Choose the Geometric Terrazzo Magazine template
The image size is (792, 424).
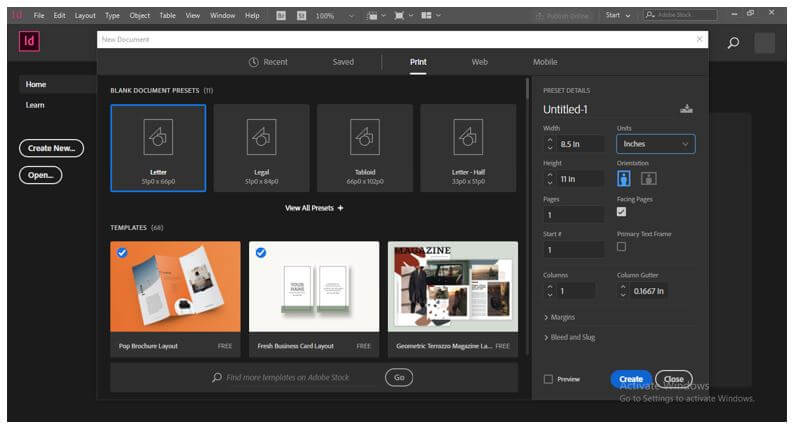point(453,299)
